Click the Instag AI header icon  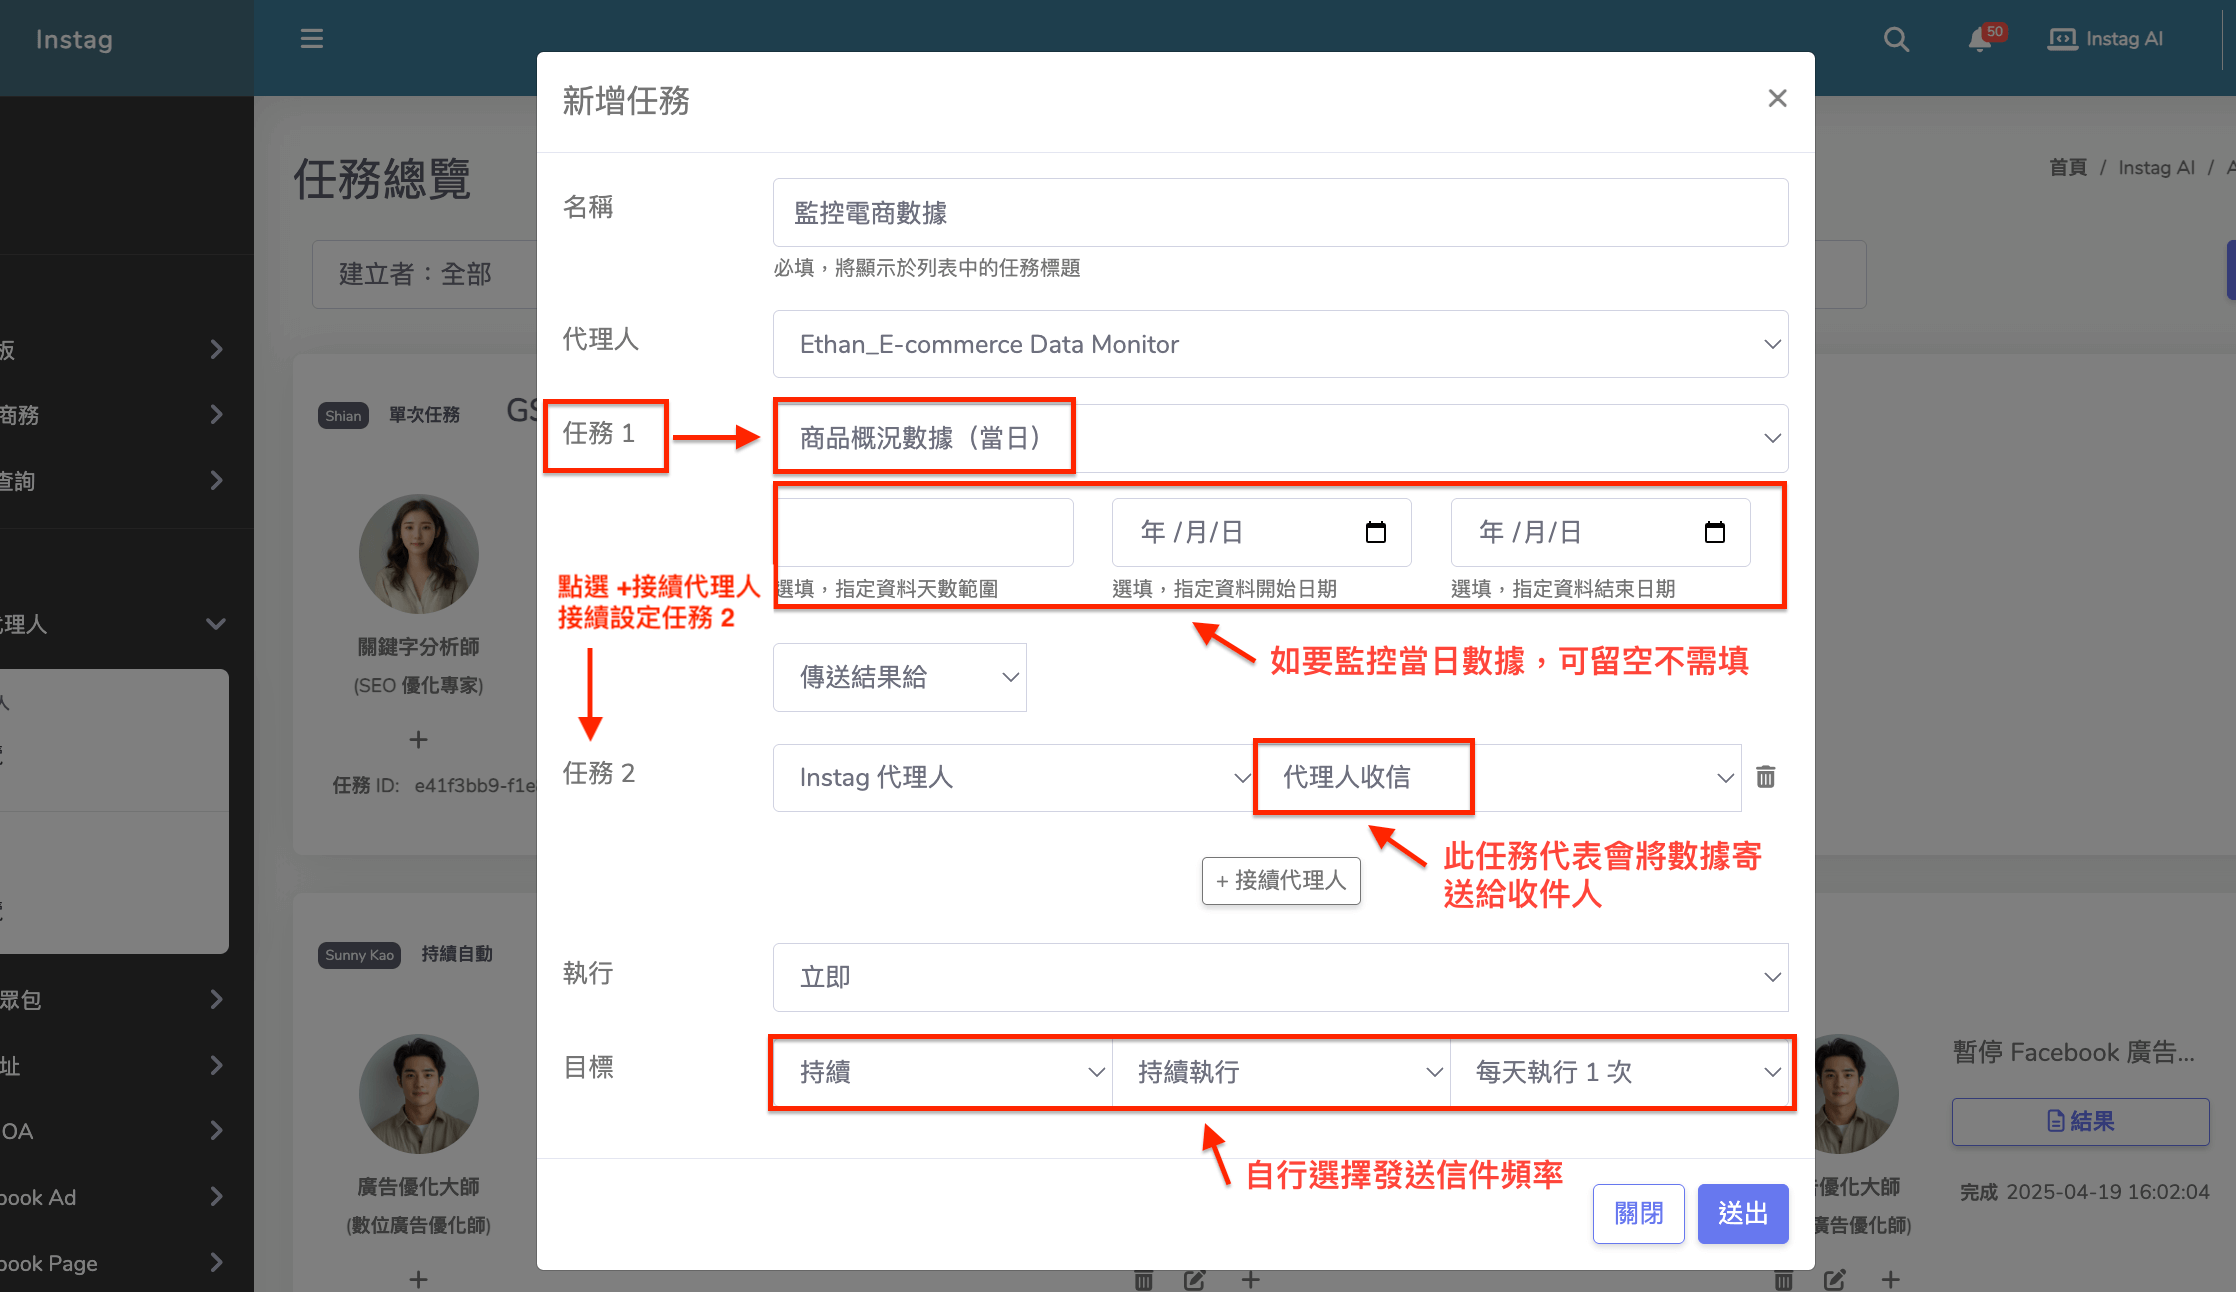(2061, 39)
